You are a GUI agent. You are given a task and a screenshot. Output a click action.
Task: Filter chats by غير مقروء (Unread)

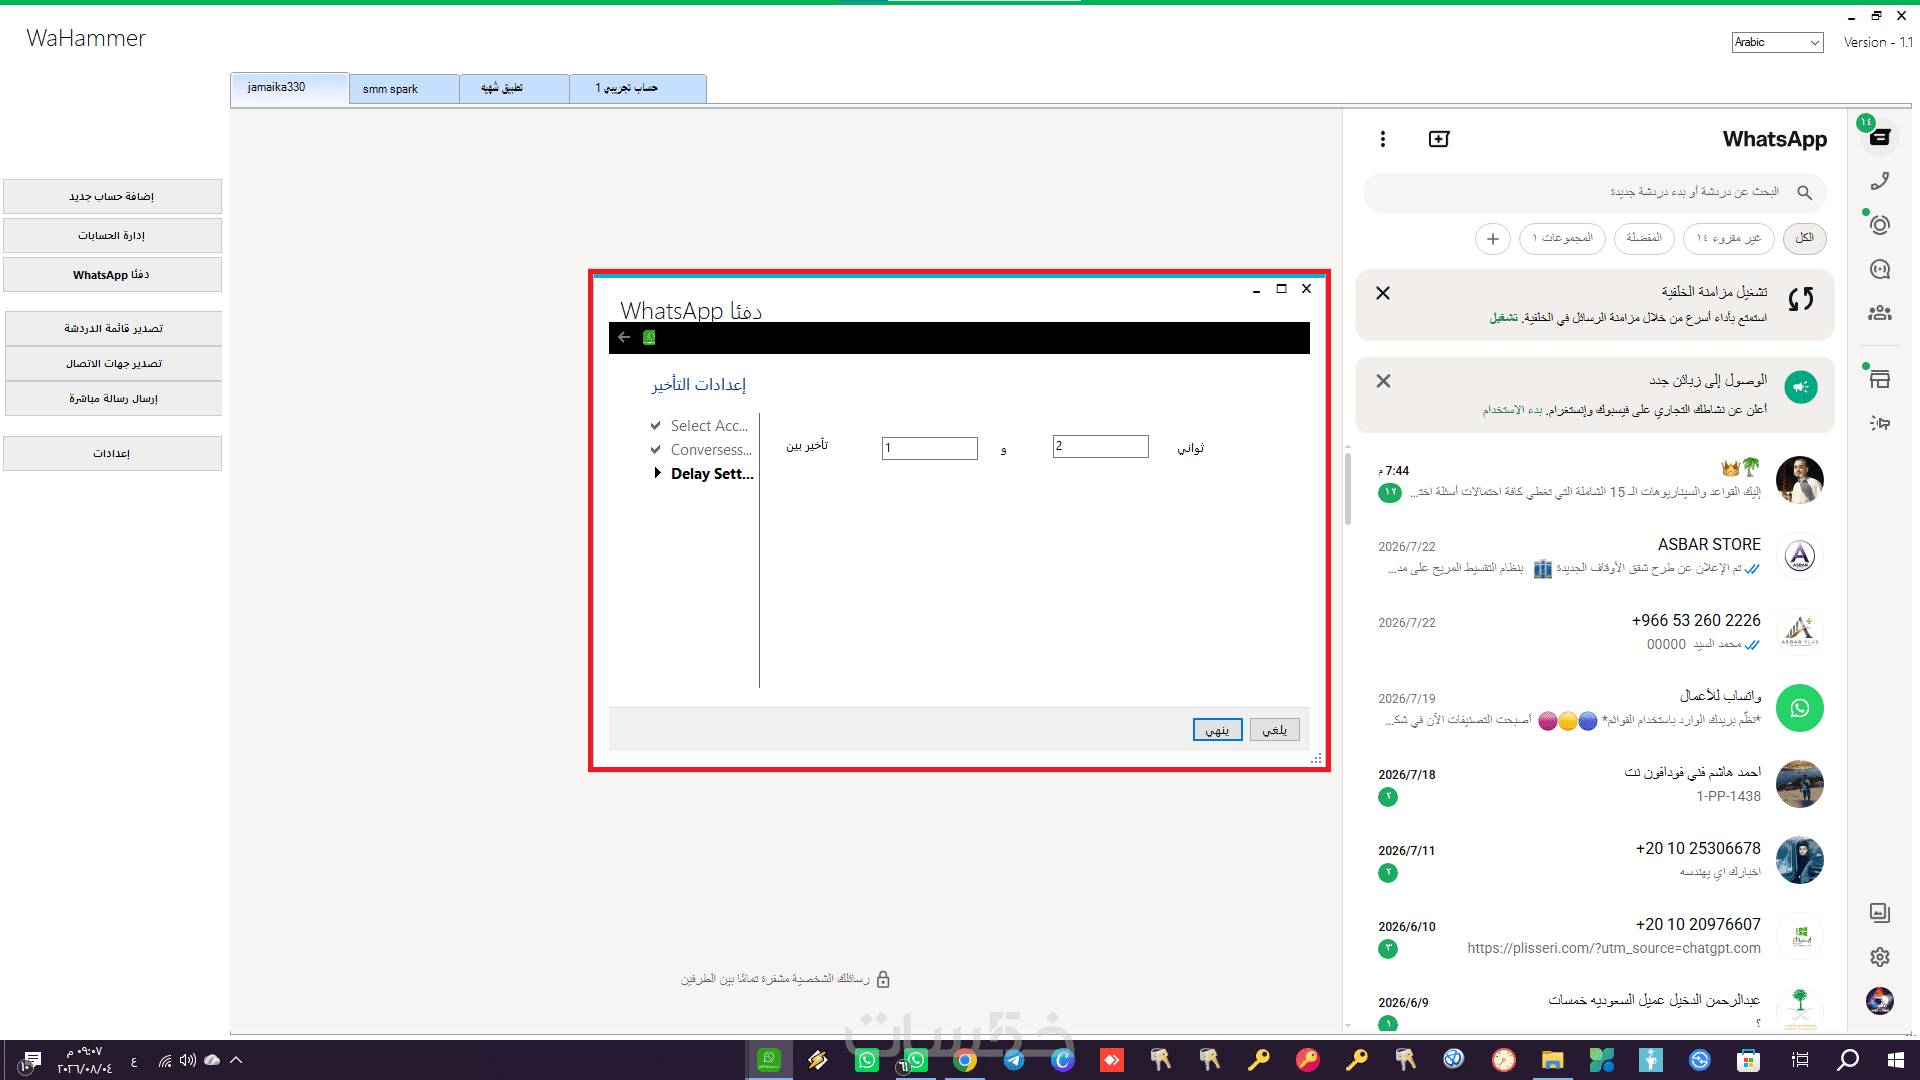(x=1729, y=238)
